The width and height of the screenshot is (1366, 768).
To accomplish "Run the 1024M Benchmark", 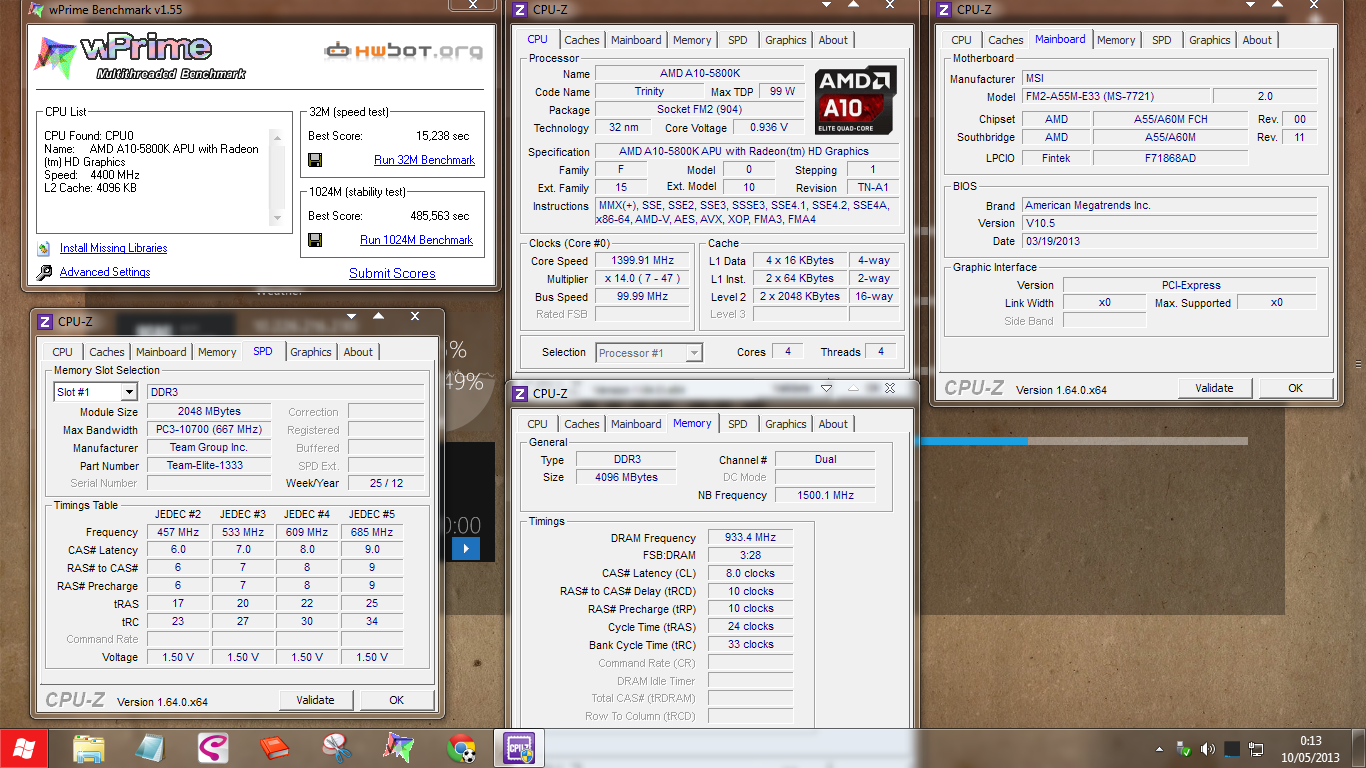I will pyautogui.click(x=416, y=240).
